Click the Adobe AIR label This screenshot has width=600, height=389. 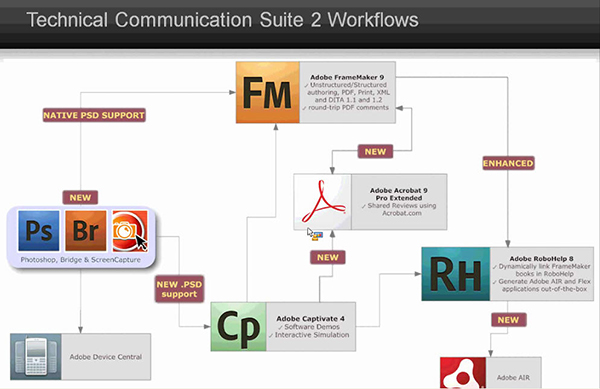point(513,378)
